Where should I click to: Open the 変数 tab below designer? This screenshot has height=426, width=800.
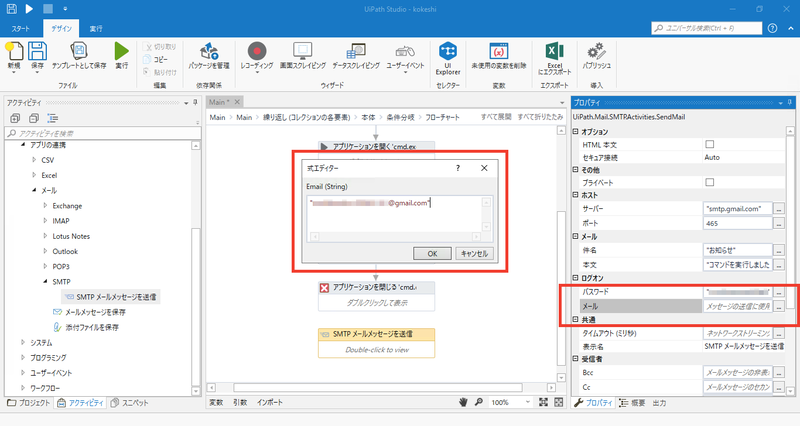tap(216, 403)
